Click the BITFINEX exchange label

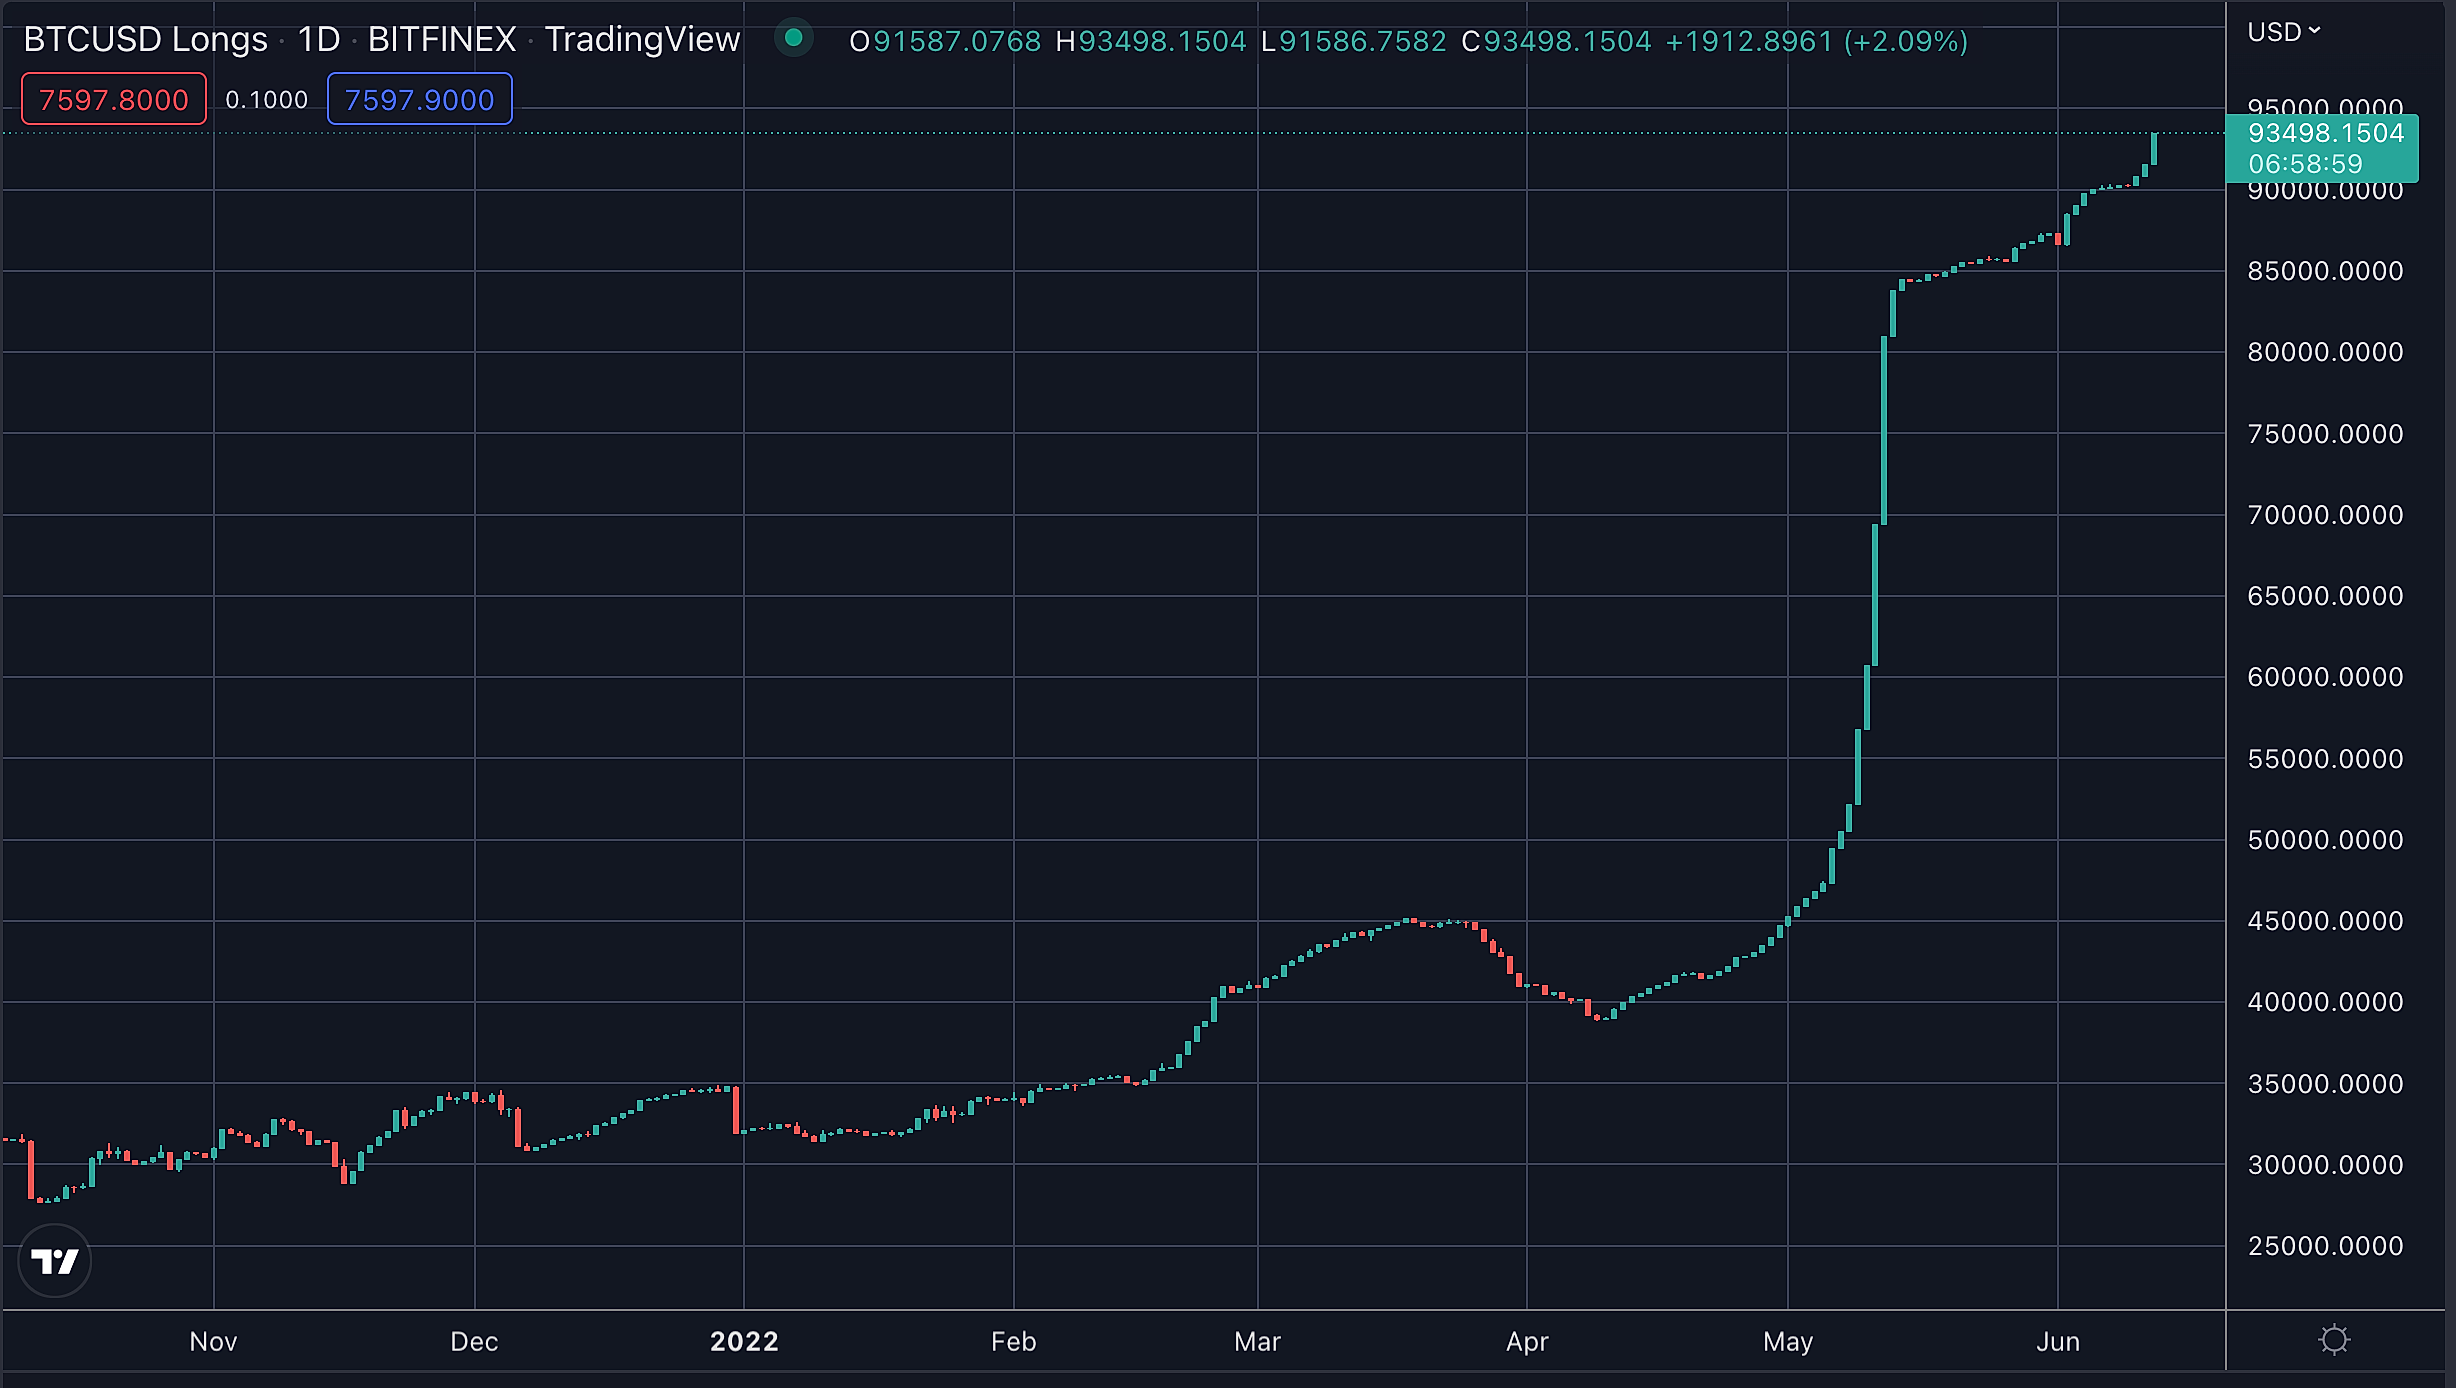[x=442, y=39]
